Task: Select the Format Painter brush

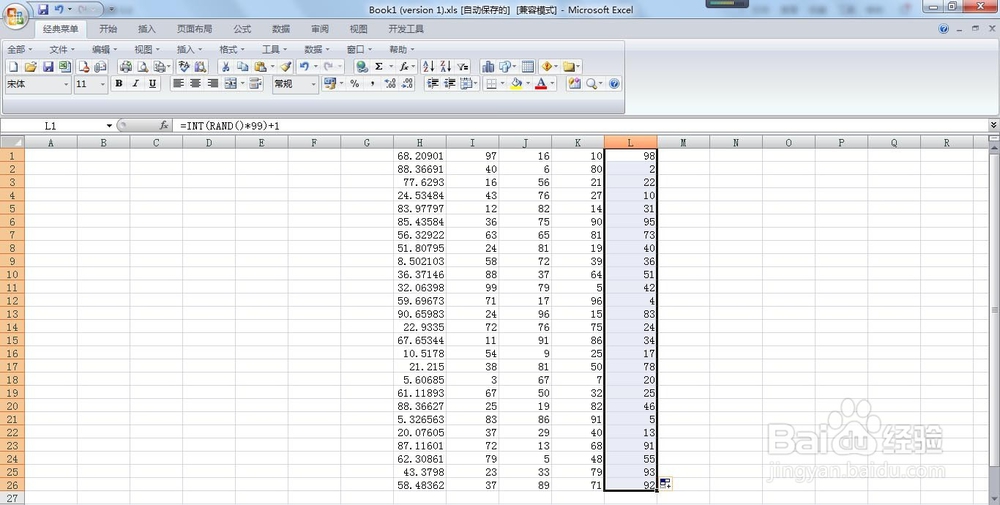Action: tap(286, 66)
